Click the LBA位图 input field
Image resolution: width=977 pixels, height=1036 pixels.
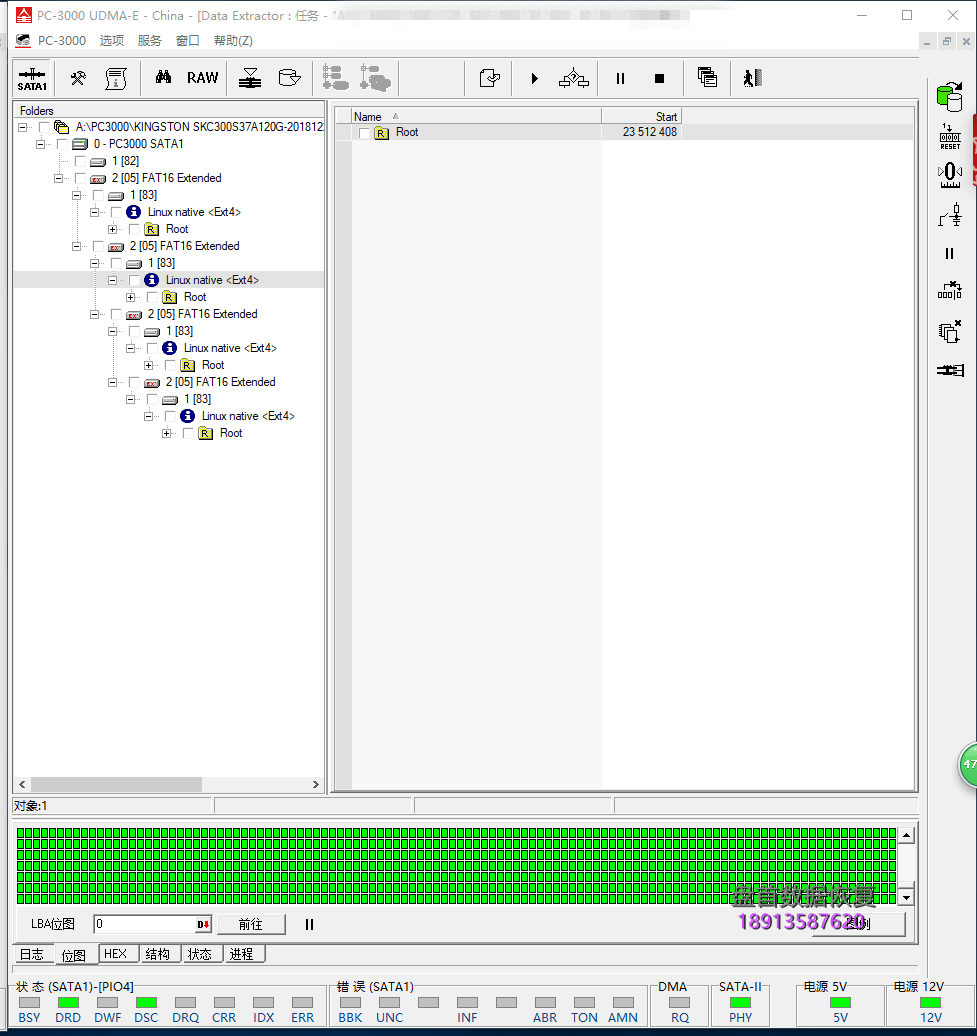coord(145,924)
